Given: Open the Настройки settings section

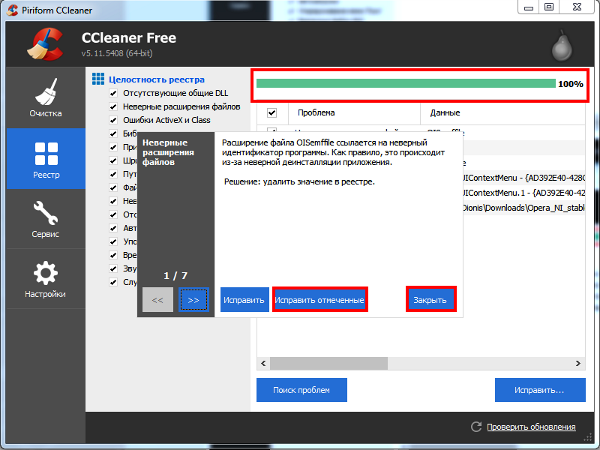Looking at the screenshot, I should [x=46, y=279].
